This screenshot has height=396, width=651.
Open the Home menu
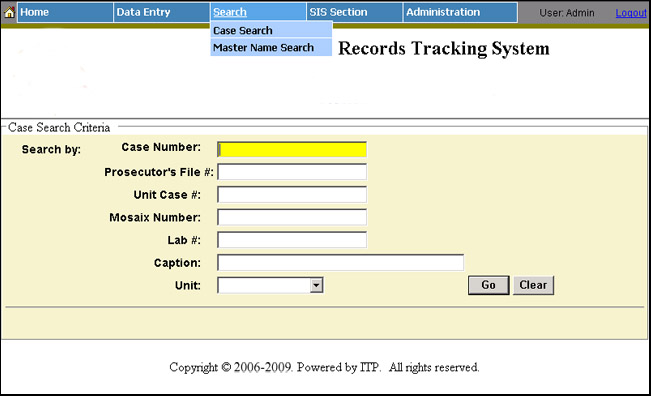(65, 12)
